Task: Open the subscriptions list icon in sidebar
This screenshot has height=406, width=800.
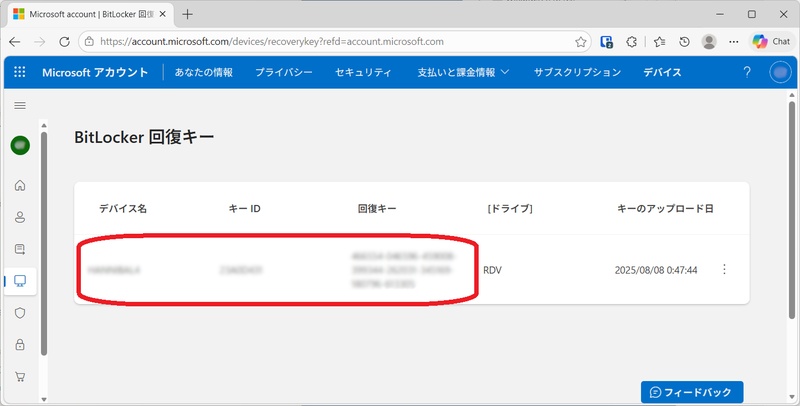Action: pos(20,249)
